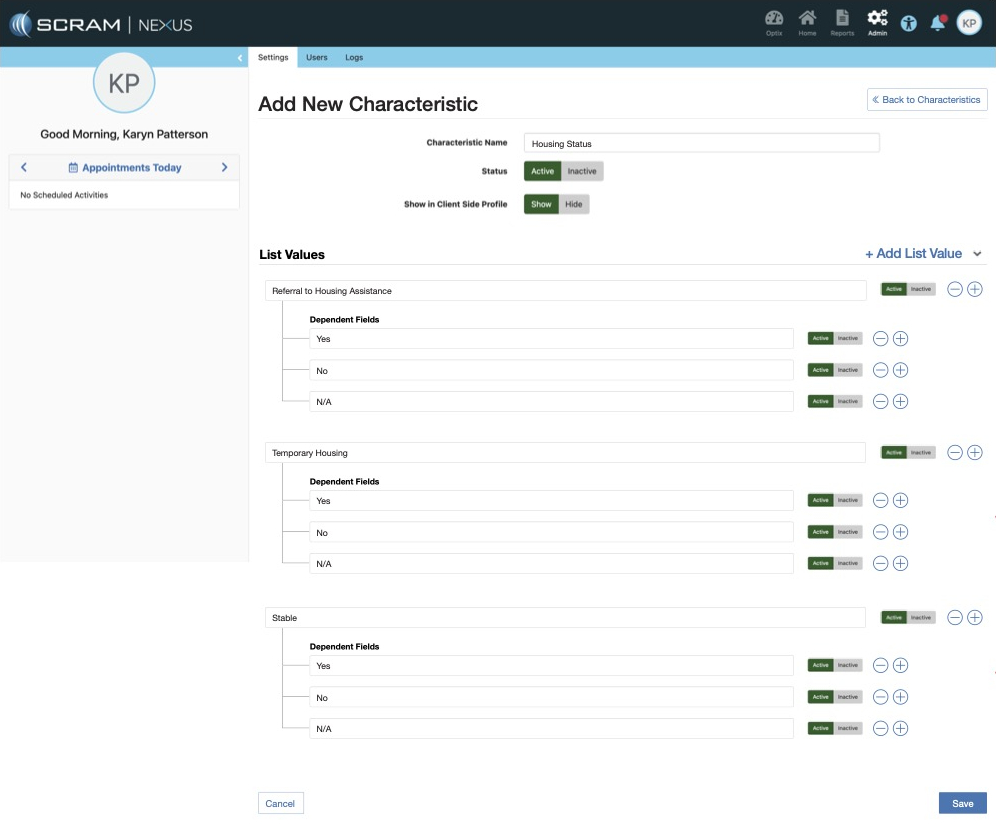The height and width of the screenshot is (835, 996).
Task: Click the Characteristic Name input field
Action: [701, 143]
